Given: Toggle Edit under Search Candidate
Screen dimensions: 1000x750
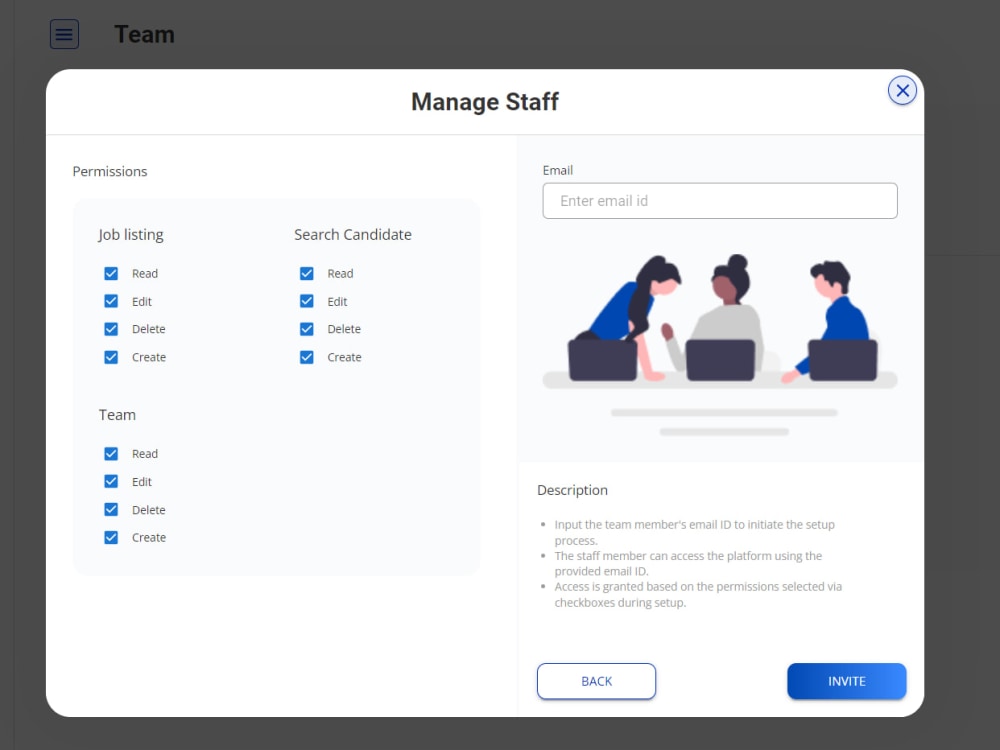Looking at the screenshot, I should coord(307,301).
